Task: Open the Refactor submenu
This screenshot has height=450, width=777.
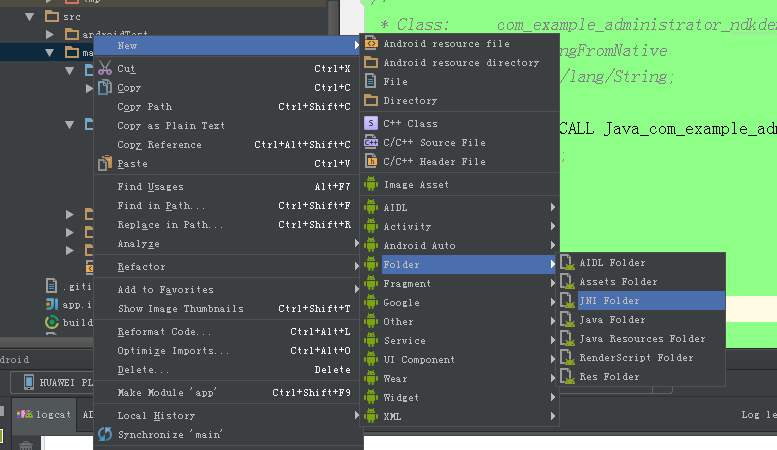Action: click(141, 267)
